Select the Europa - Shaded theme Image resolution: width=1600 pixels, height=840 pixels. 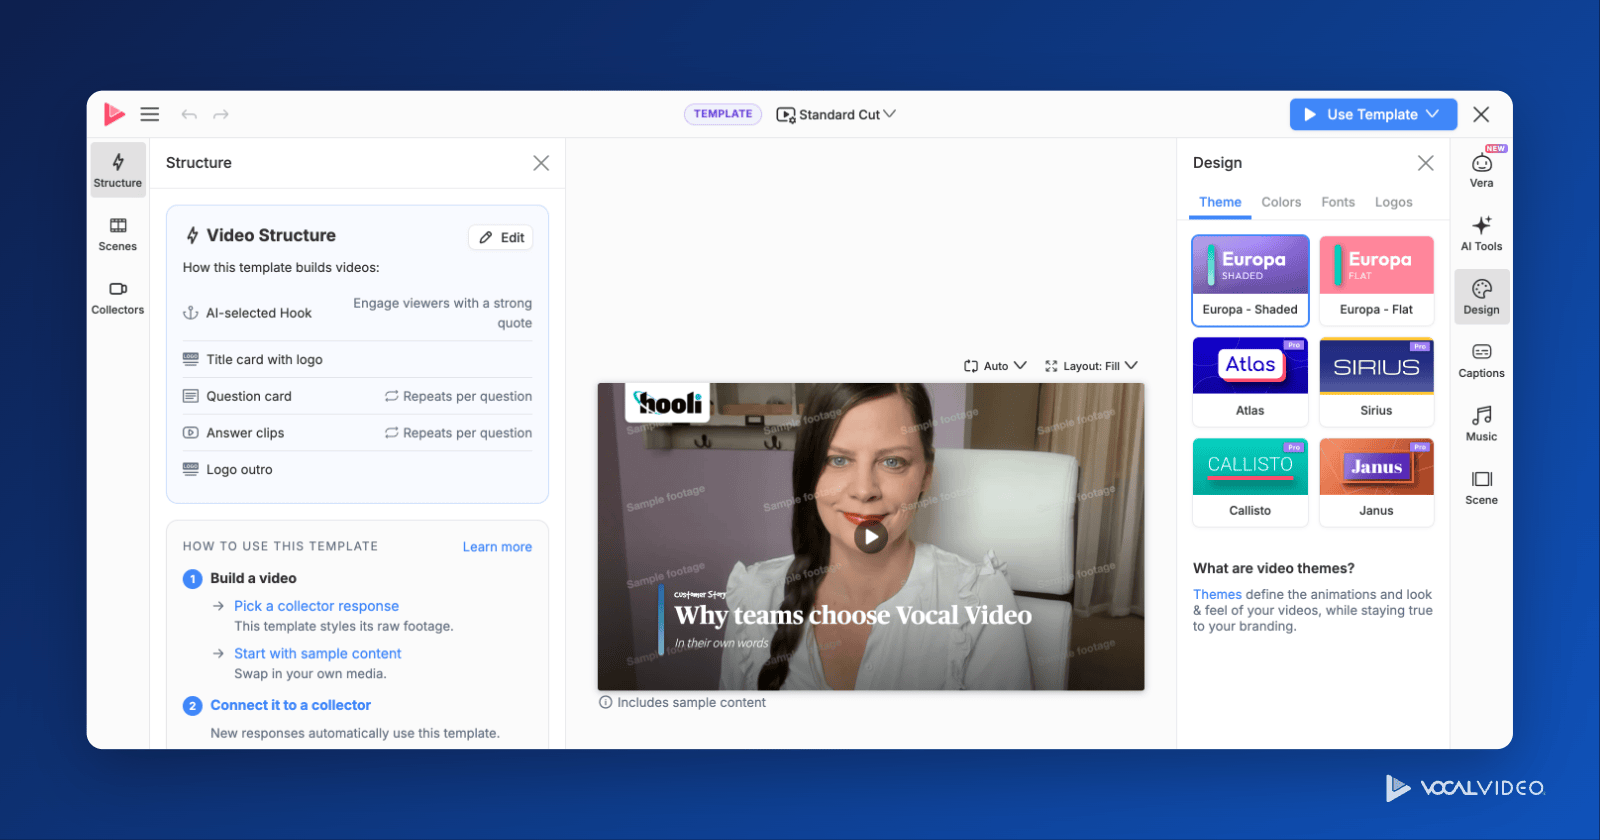(x=1250, y=280)
